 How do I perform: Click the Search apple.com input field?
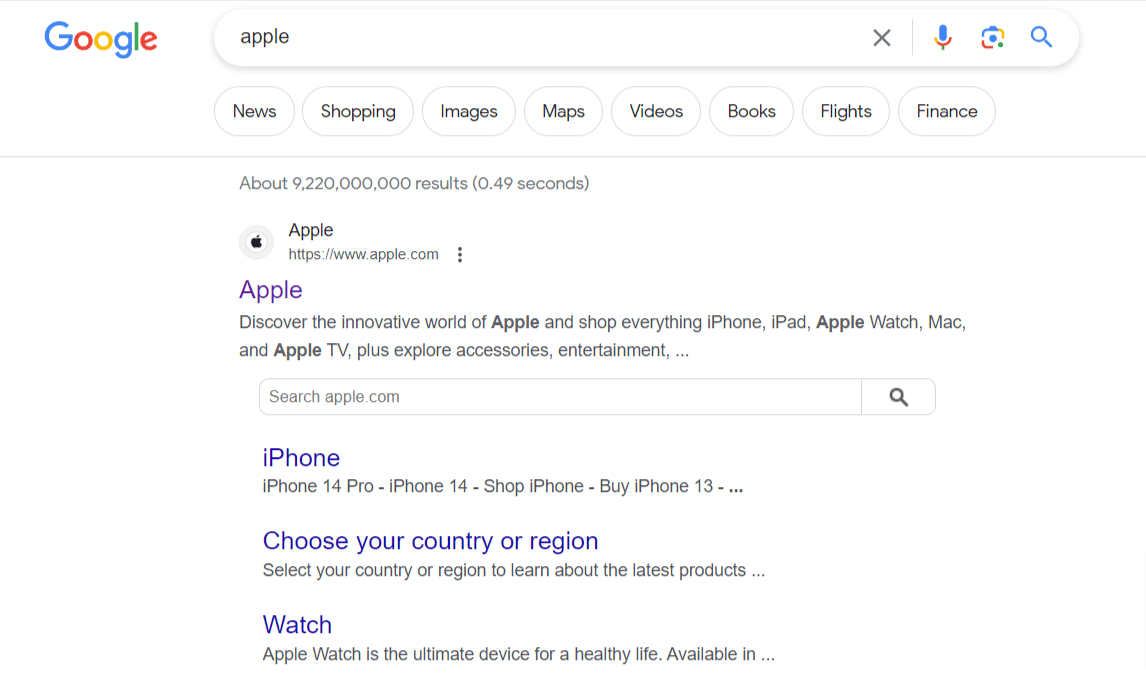tap(560, 397)
